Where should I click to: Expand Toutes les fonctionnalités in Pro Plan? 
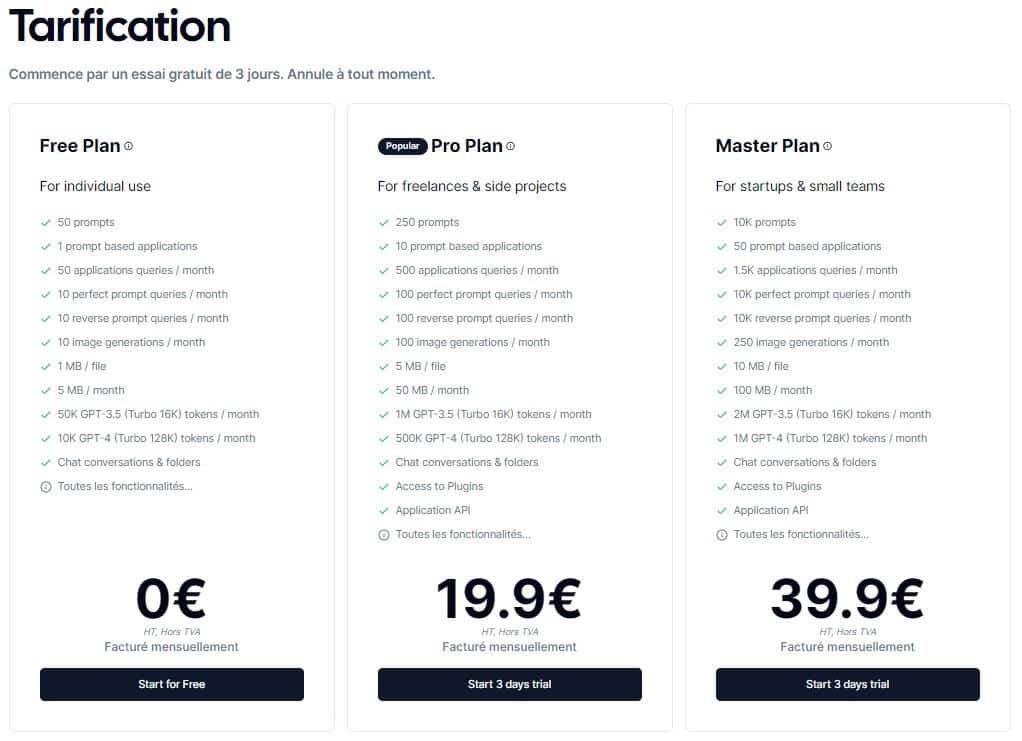coord(462,535)
